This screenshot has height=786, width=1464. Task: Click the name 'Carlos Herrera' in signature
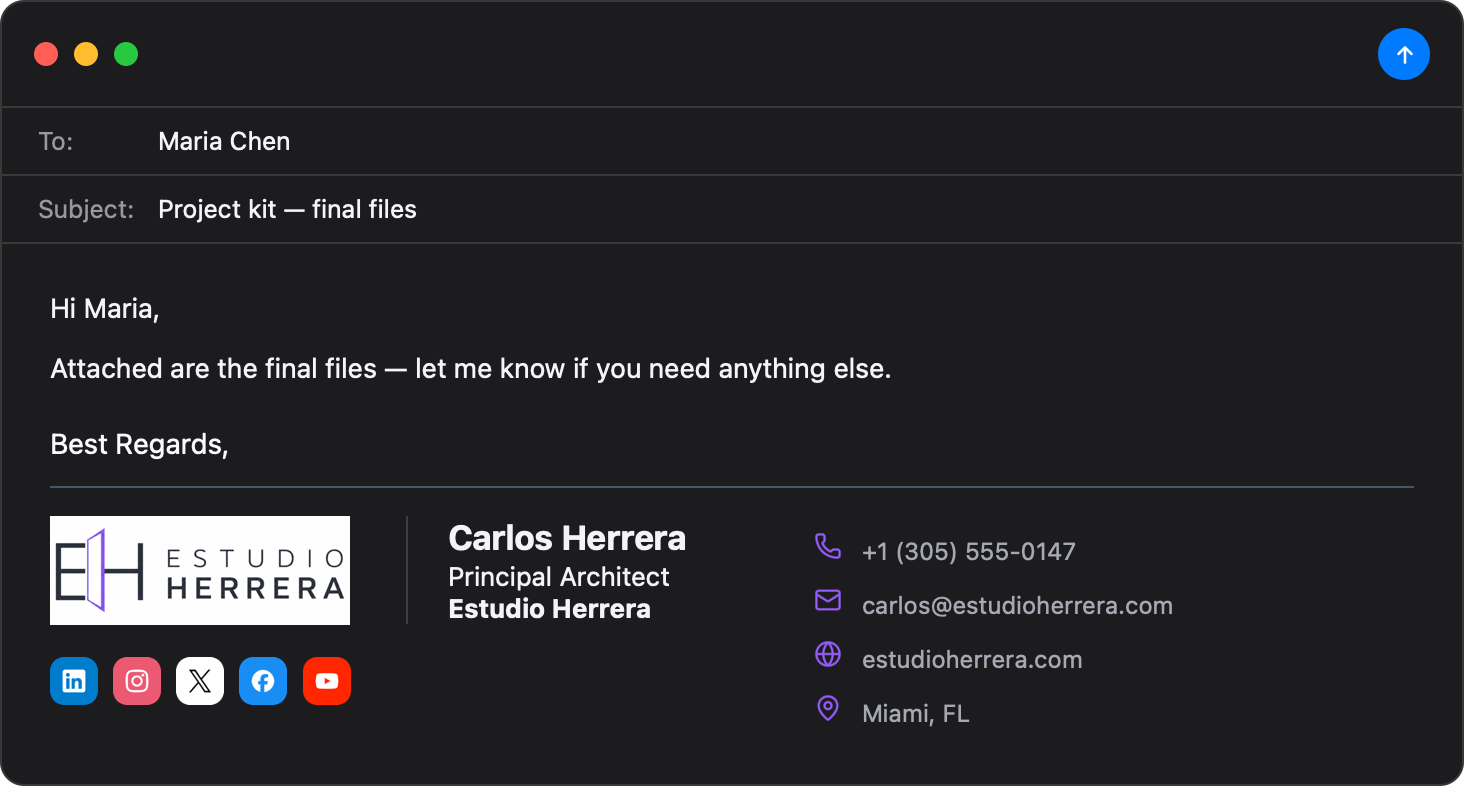point(567,538)
